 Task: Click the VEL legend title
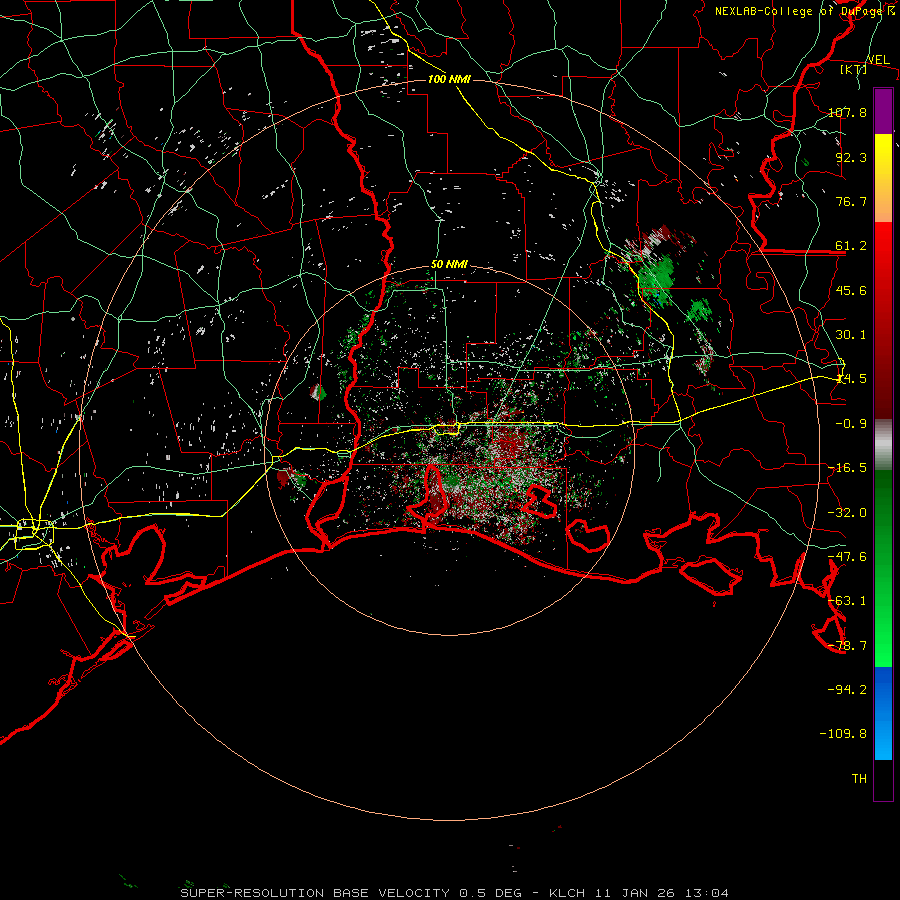pos(878,60)
